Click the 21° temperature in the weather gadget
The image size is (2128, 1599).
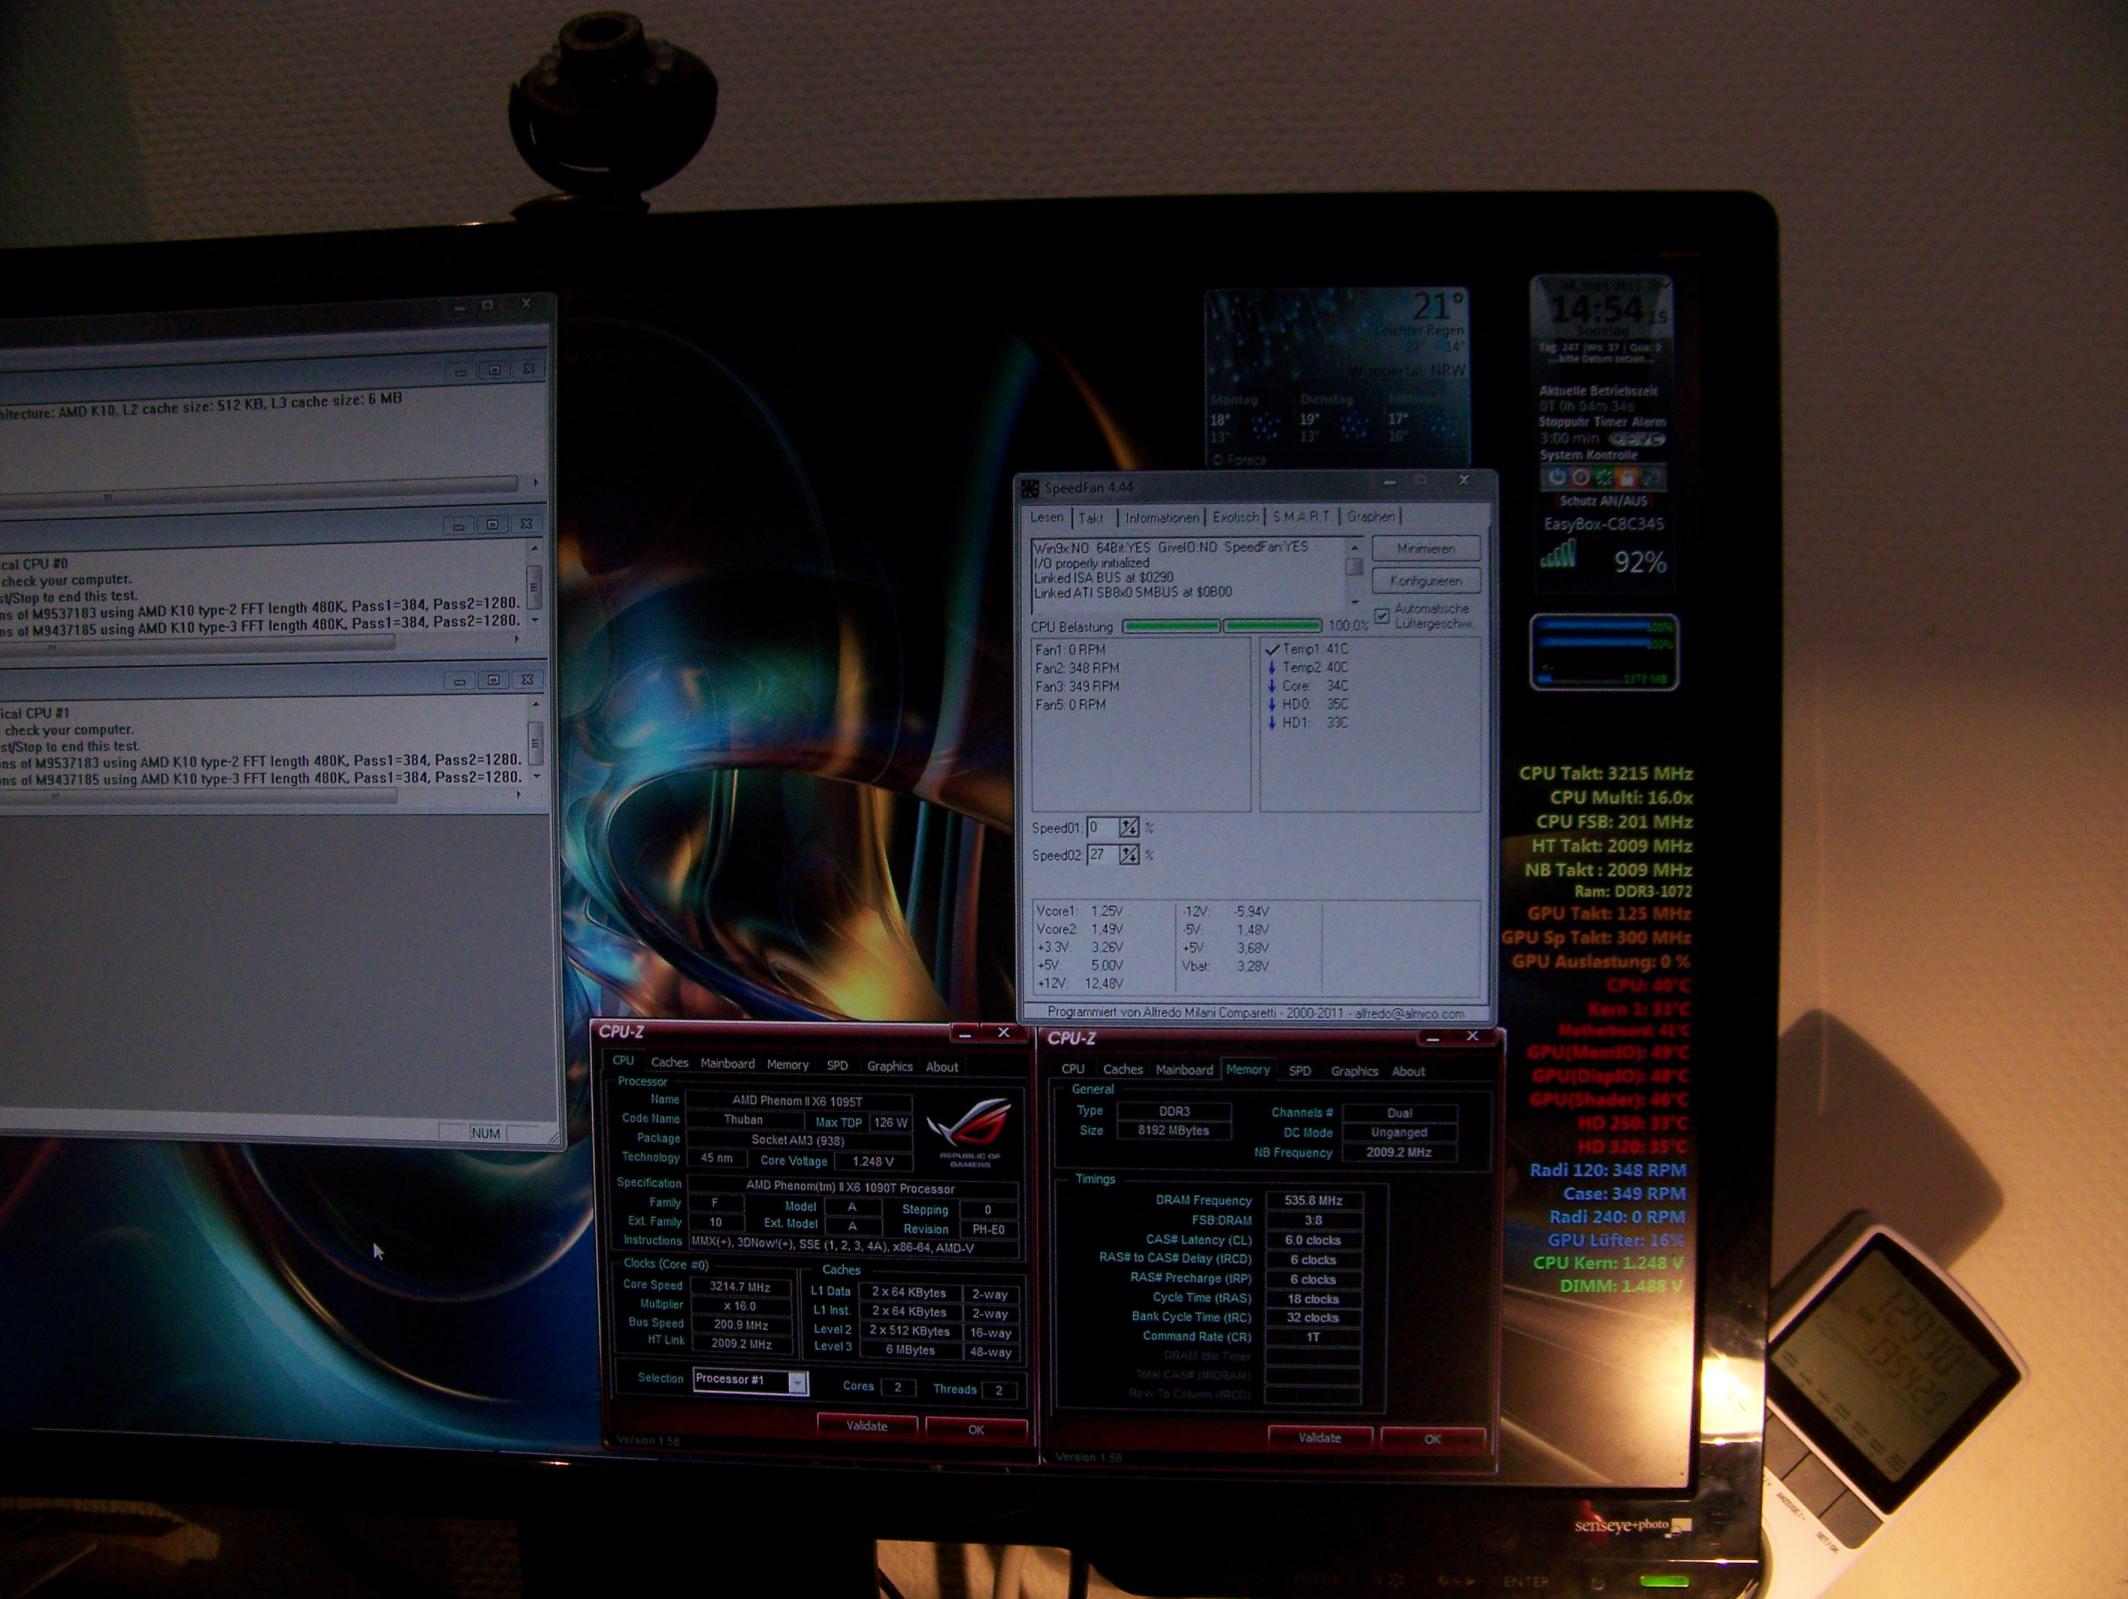1437,305
